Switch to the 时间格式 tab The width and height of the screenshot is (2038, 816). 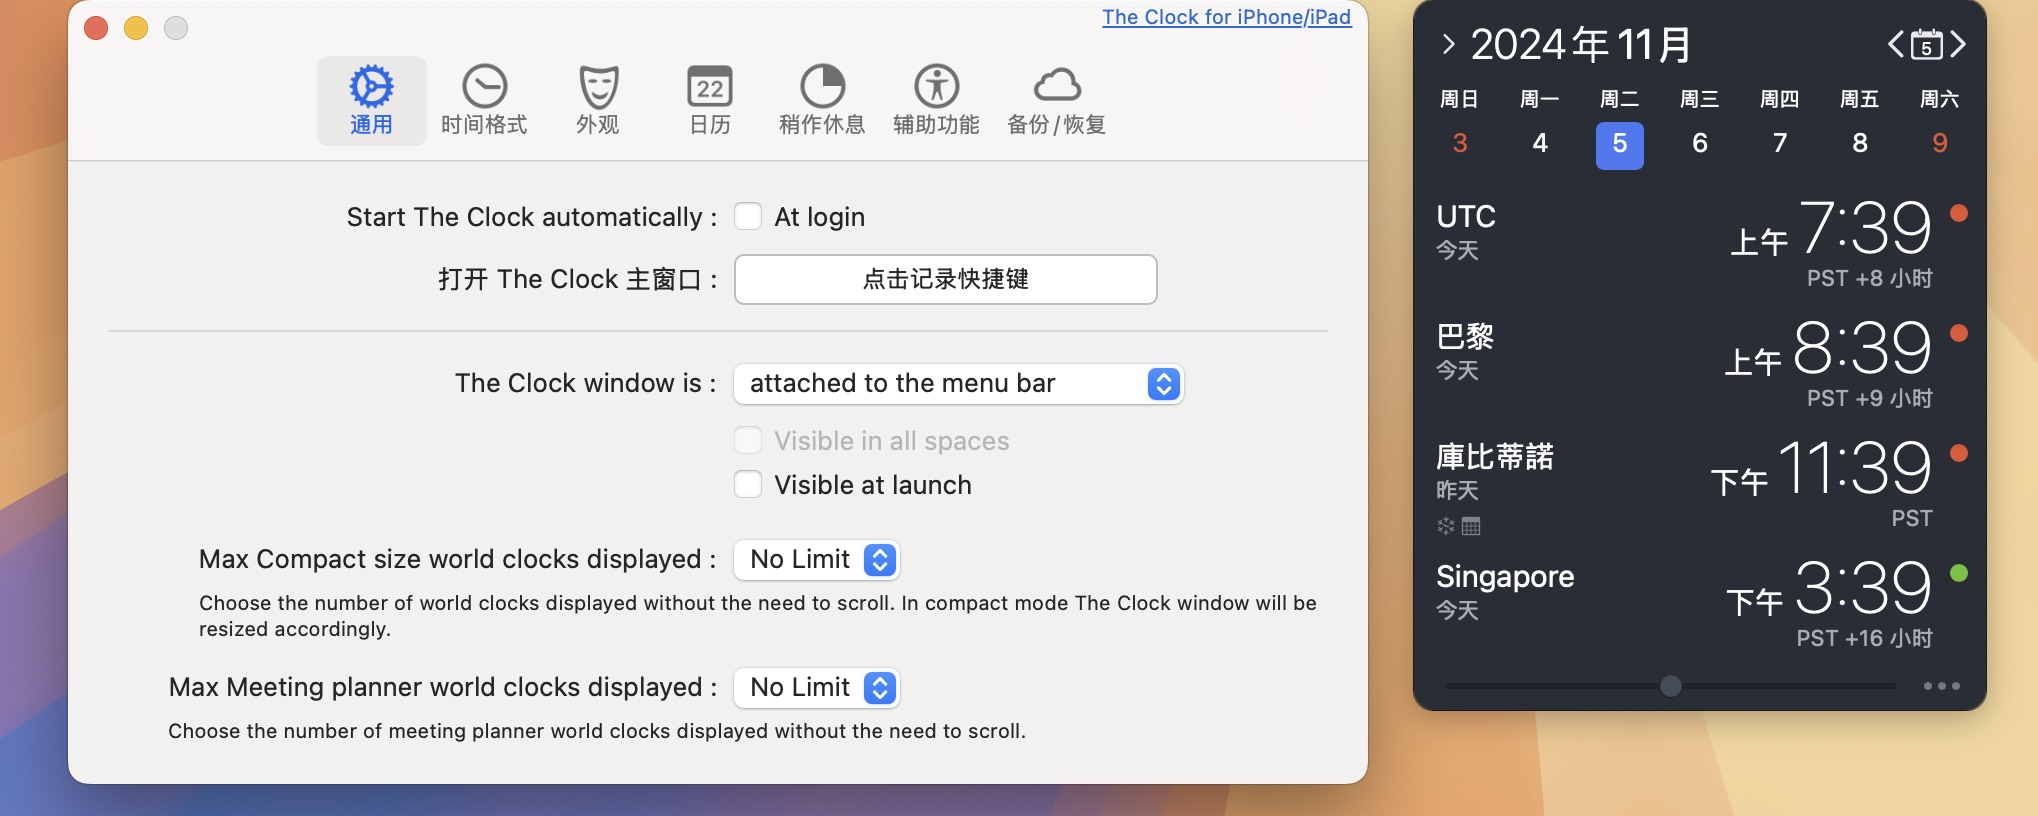484,101
